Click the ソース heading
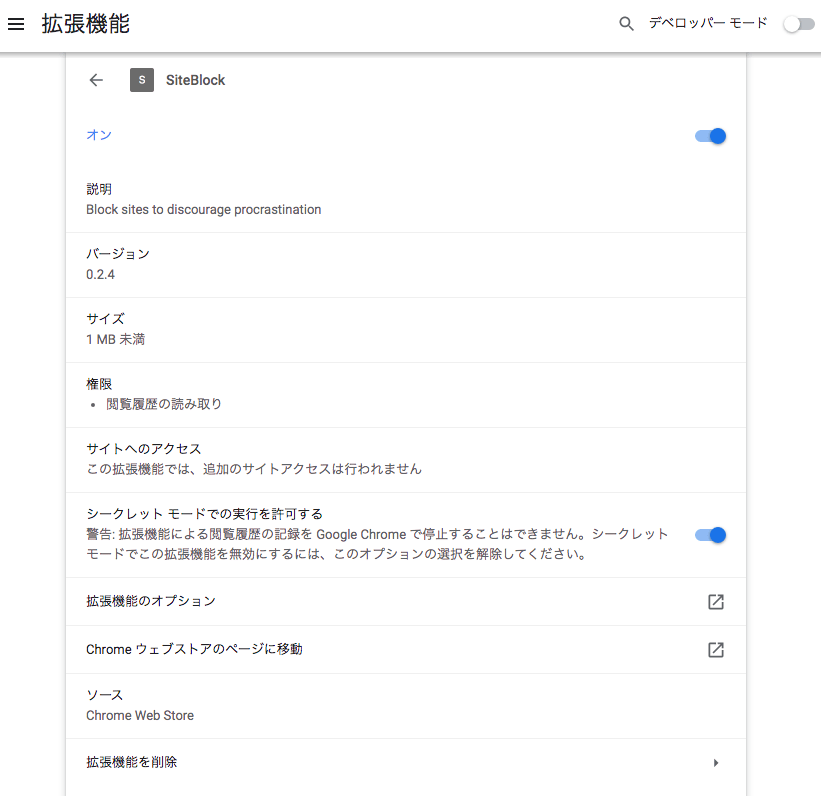 [x=104, y=695]
